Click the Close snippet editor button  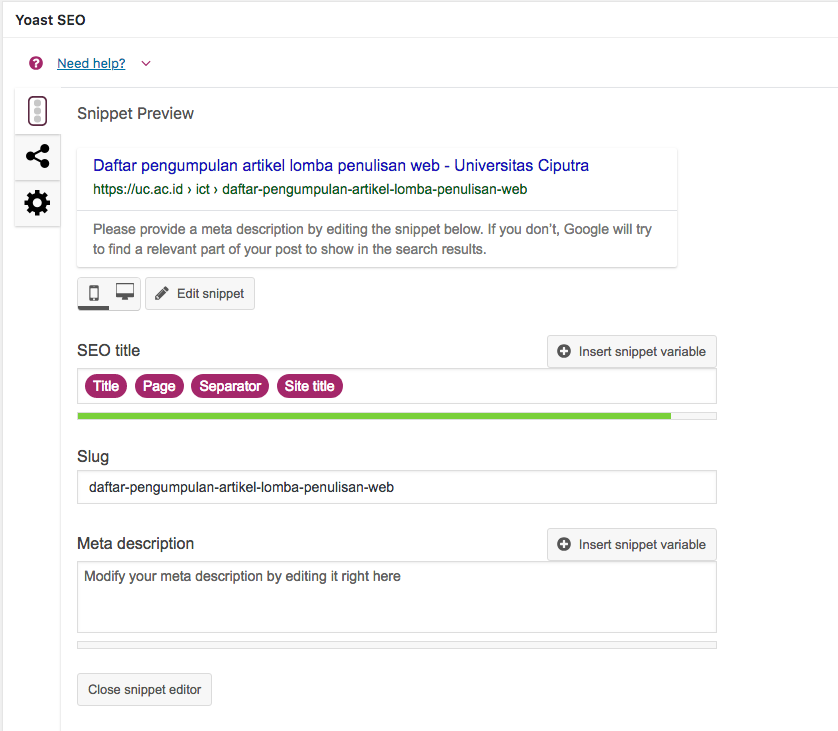[x=144, y=689]
